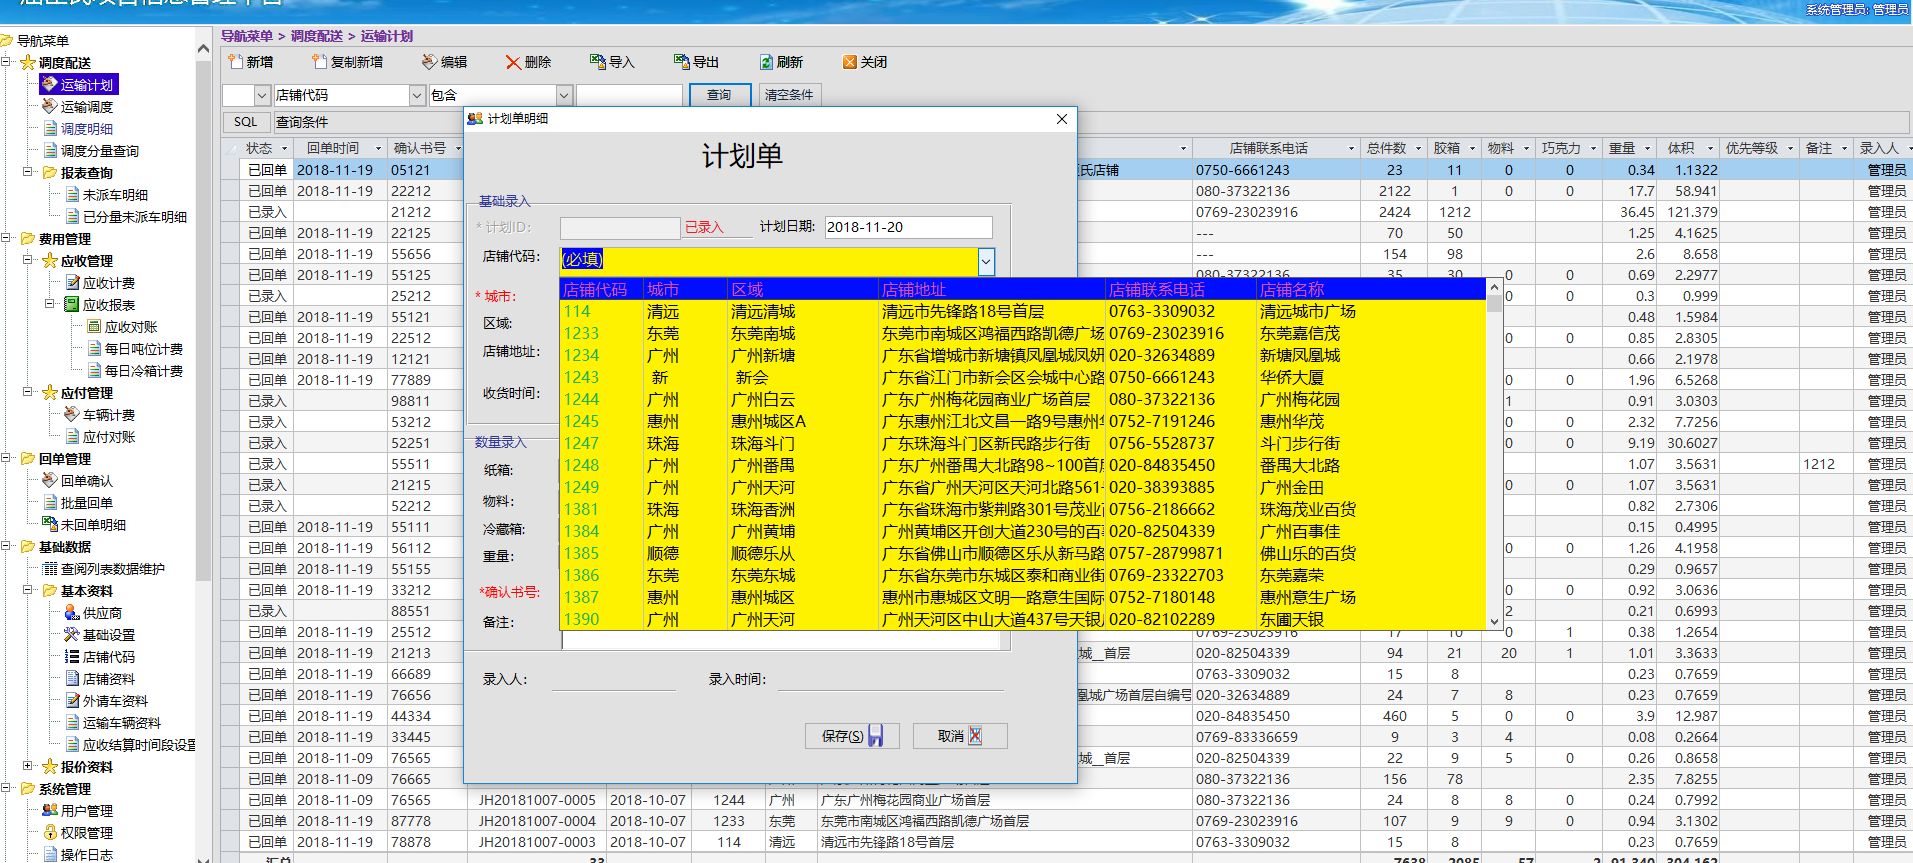Open the 状态 column filter arrow
Screen dimensions: 1913x863
[x=284, y=148]
